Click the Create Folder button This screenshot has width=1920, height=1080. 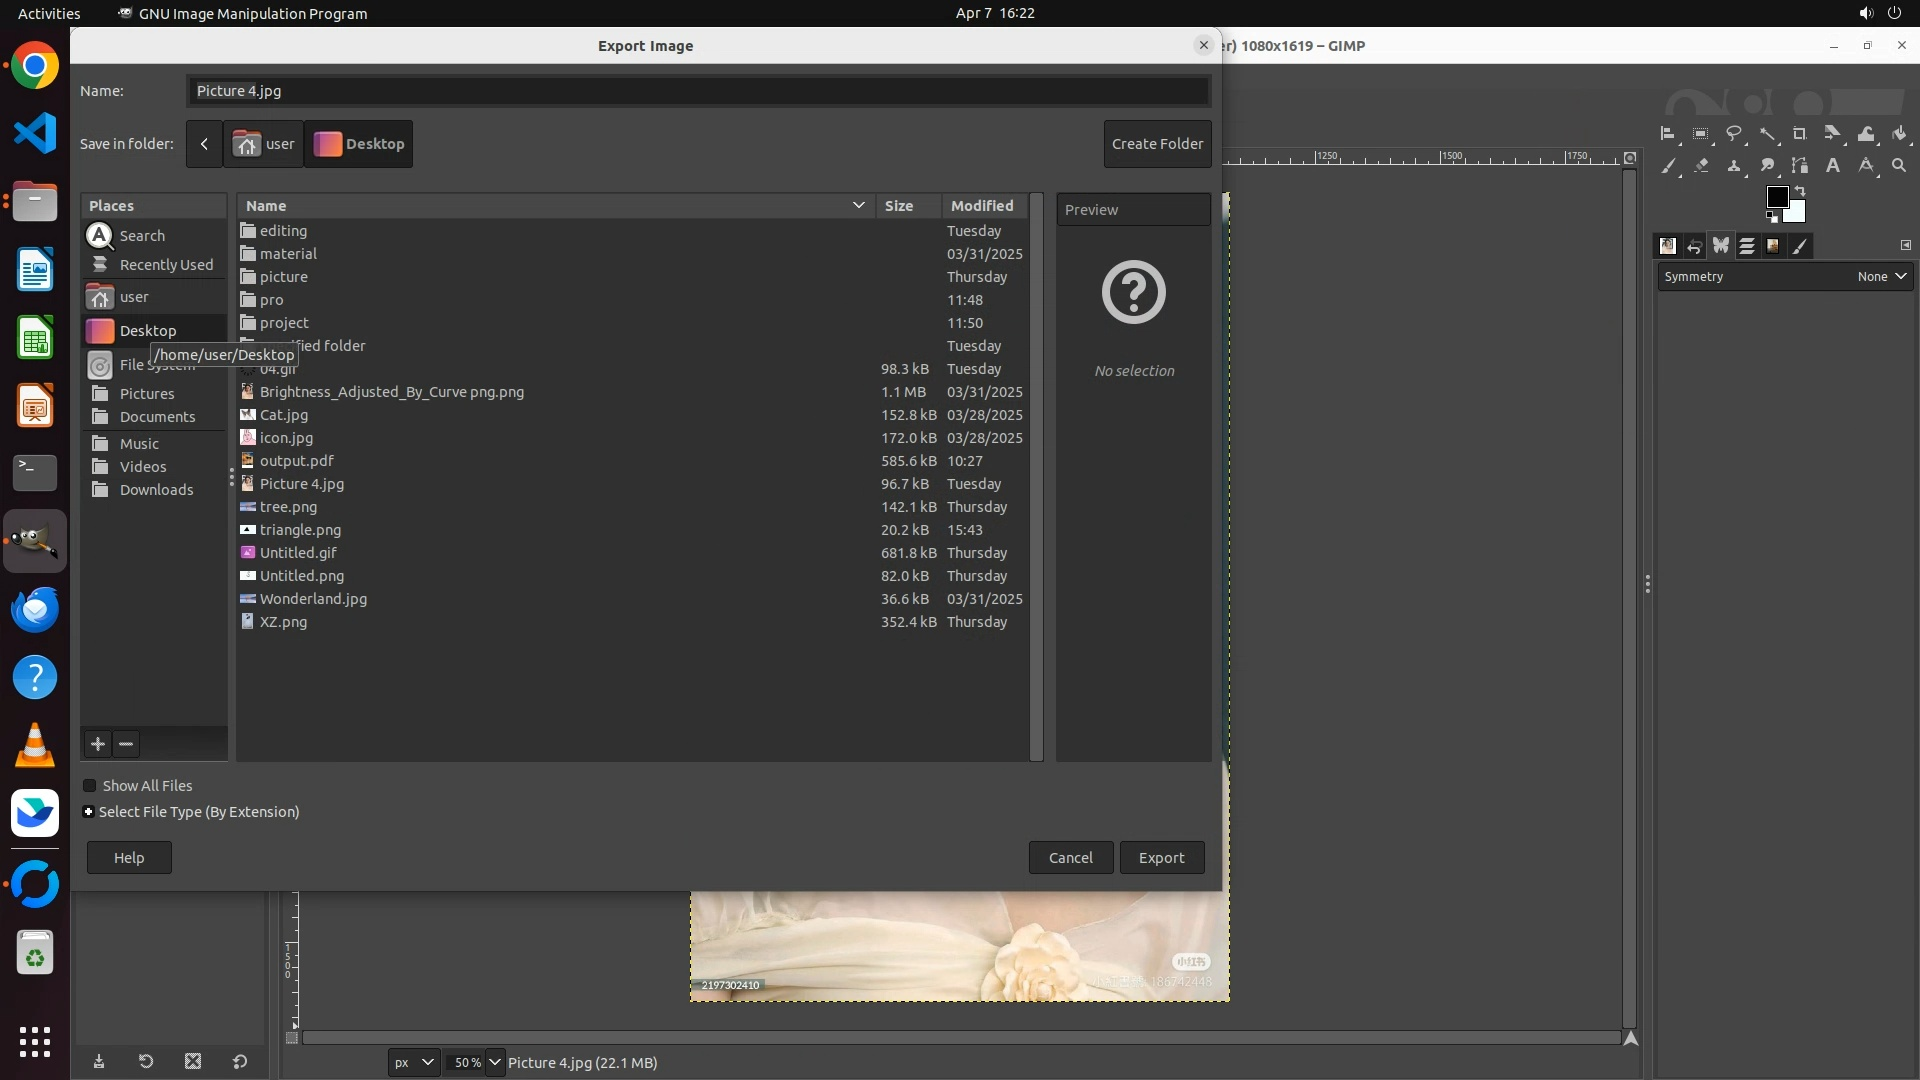pyautogui.click(x=1157, y=144)
